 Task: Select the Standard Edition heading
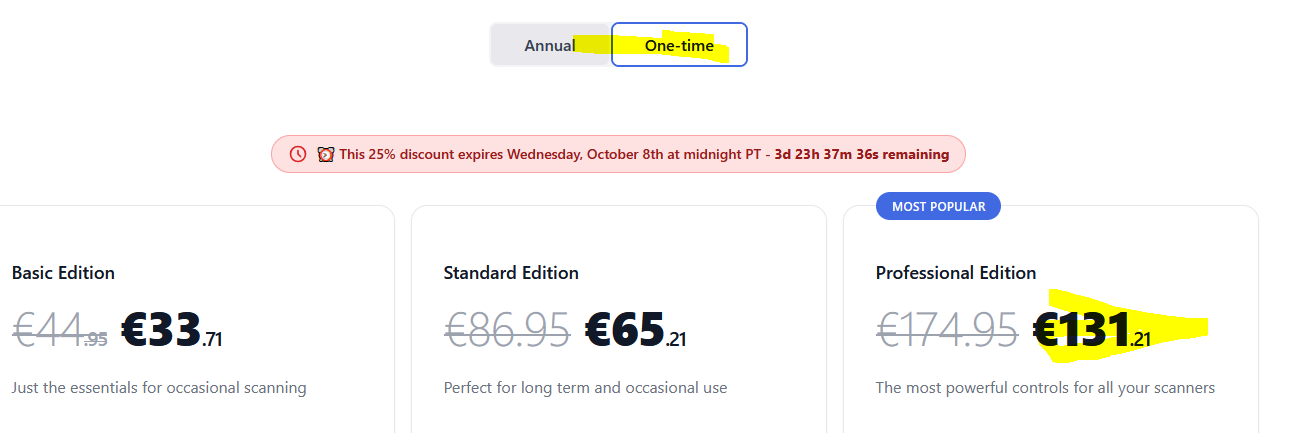coord(511,273)
